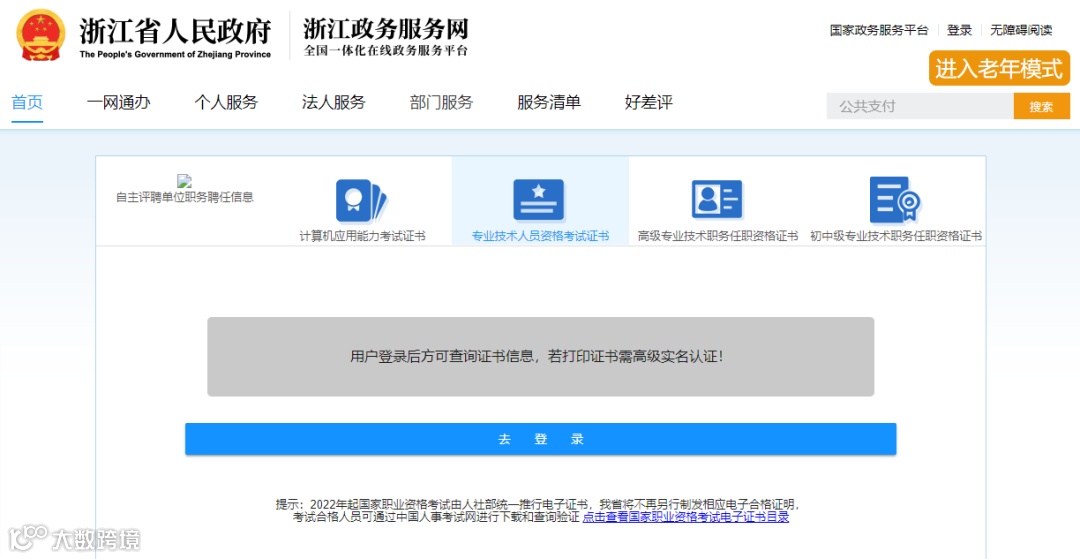Image resolution: width=1080 pixels, height=559 pixels.
Task: Click the 去登录 blue button
Action: point(541,439)
